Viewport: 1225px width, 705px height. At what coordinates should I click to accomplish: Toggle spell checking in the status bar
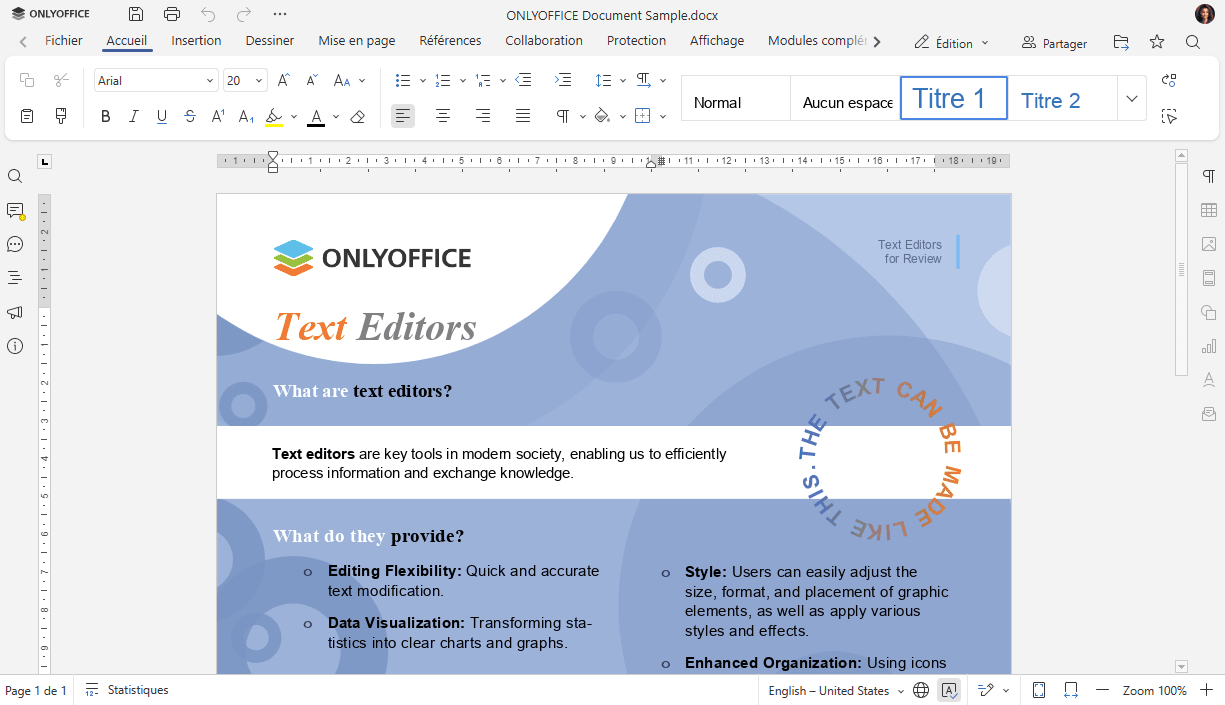pos(948,690)
